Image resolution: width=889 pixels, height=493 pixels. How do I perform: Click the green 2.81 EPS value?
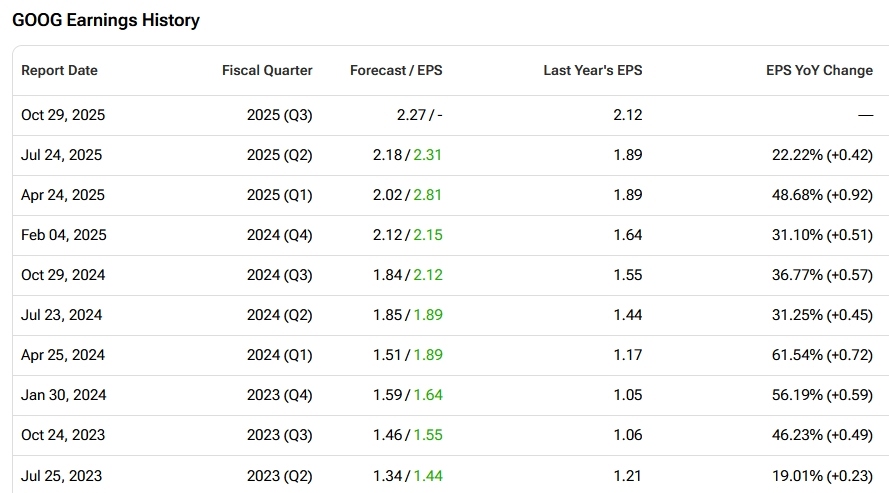[x=428, y=195]
